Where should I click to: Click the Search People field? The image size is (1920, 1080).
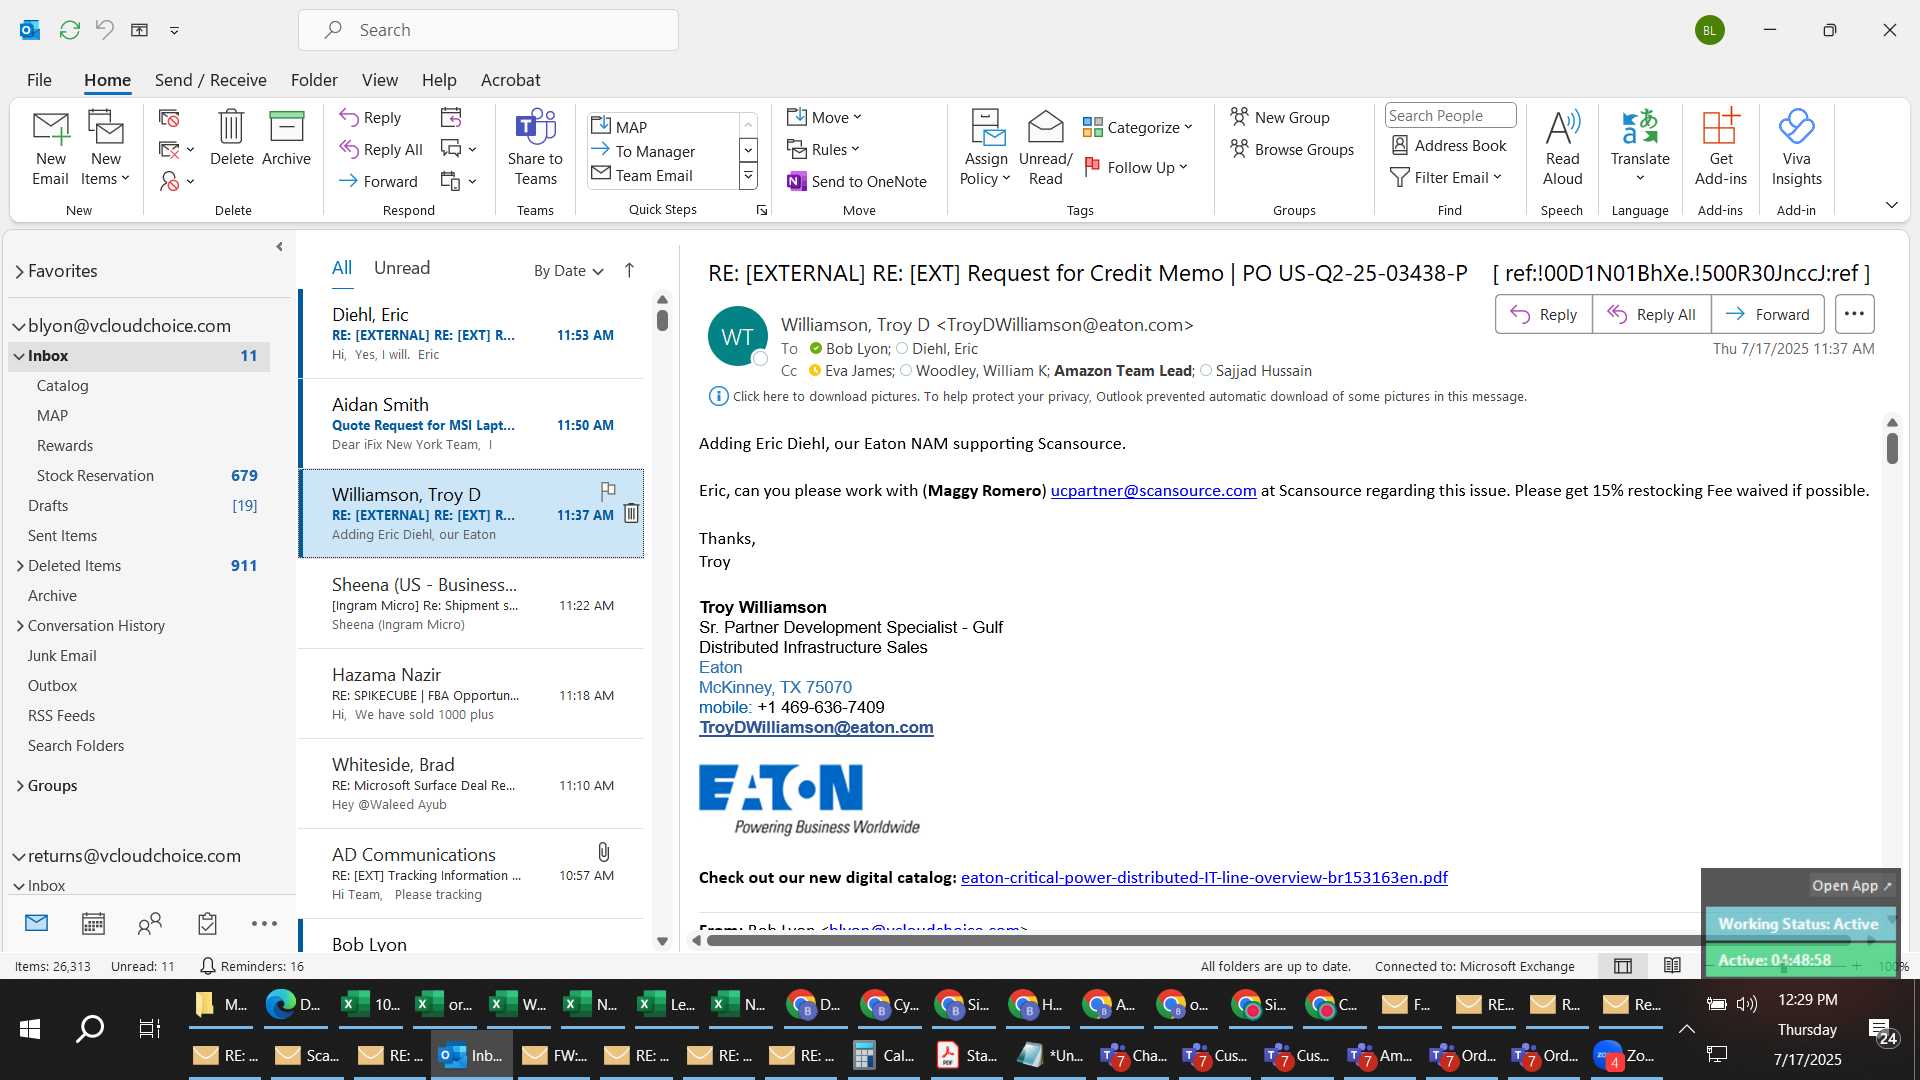pyautogui.click(x=1449, y=115)
